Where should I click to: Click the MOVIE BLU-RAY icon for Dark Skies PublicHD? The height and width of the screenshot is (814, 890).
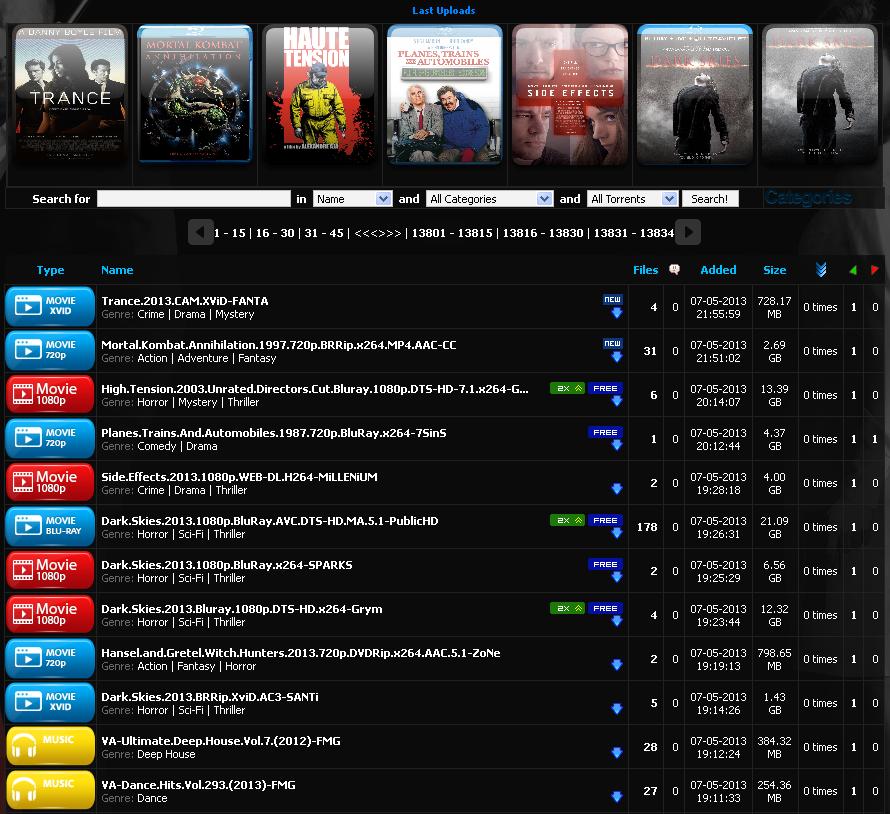tap(50, 526)
